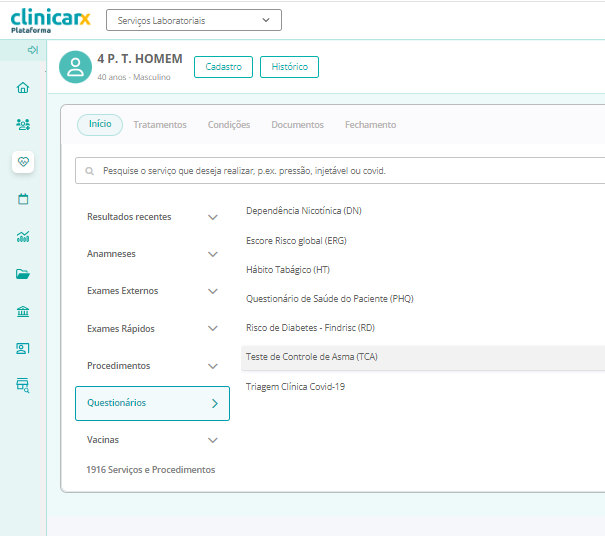Image resolution: width=605 pixels, height=536 pixels.
Task: Switch to the Documentos tab
Action: 297,125
